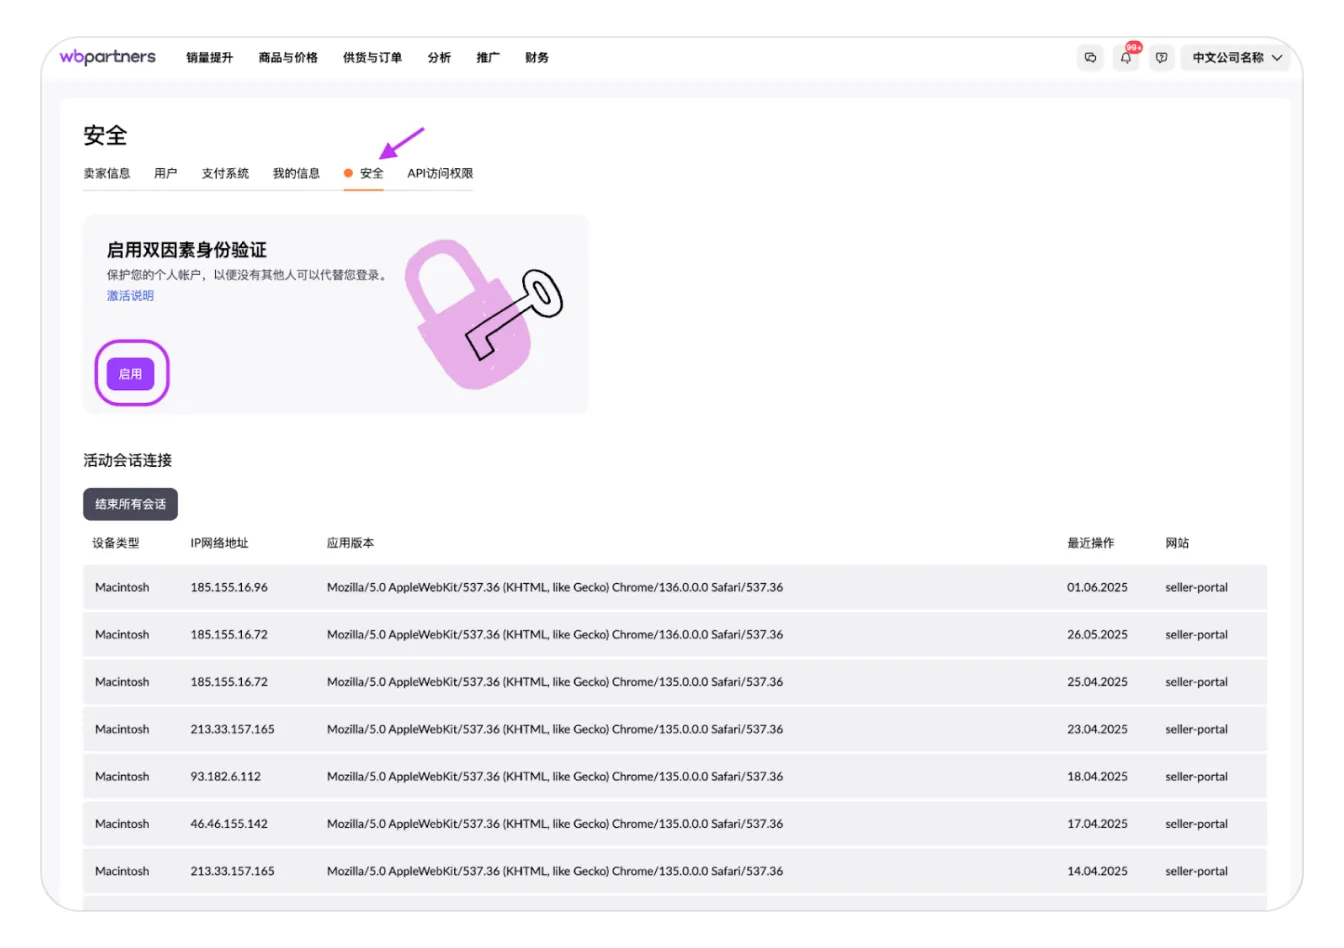
Task: Open the 分析 menu
Action: click(x=439, y=58)
